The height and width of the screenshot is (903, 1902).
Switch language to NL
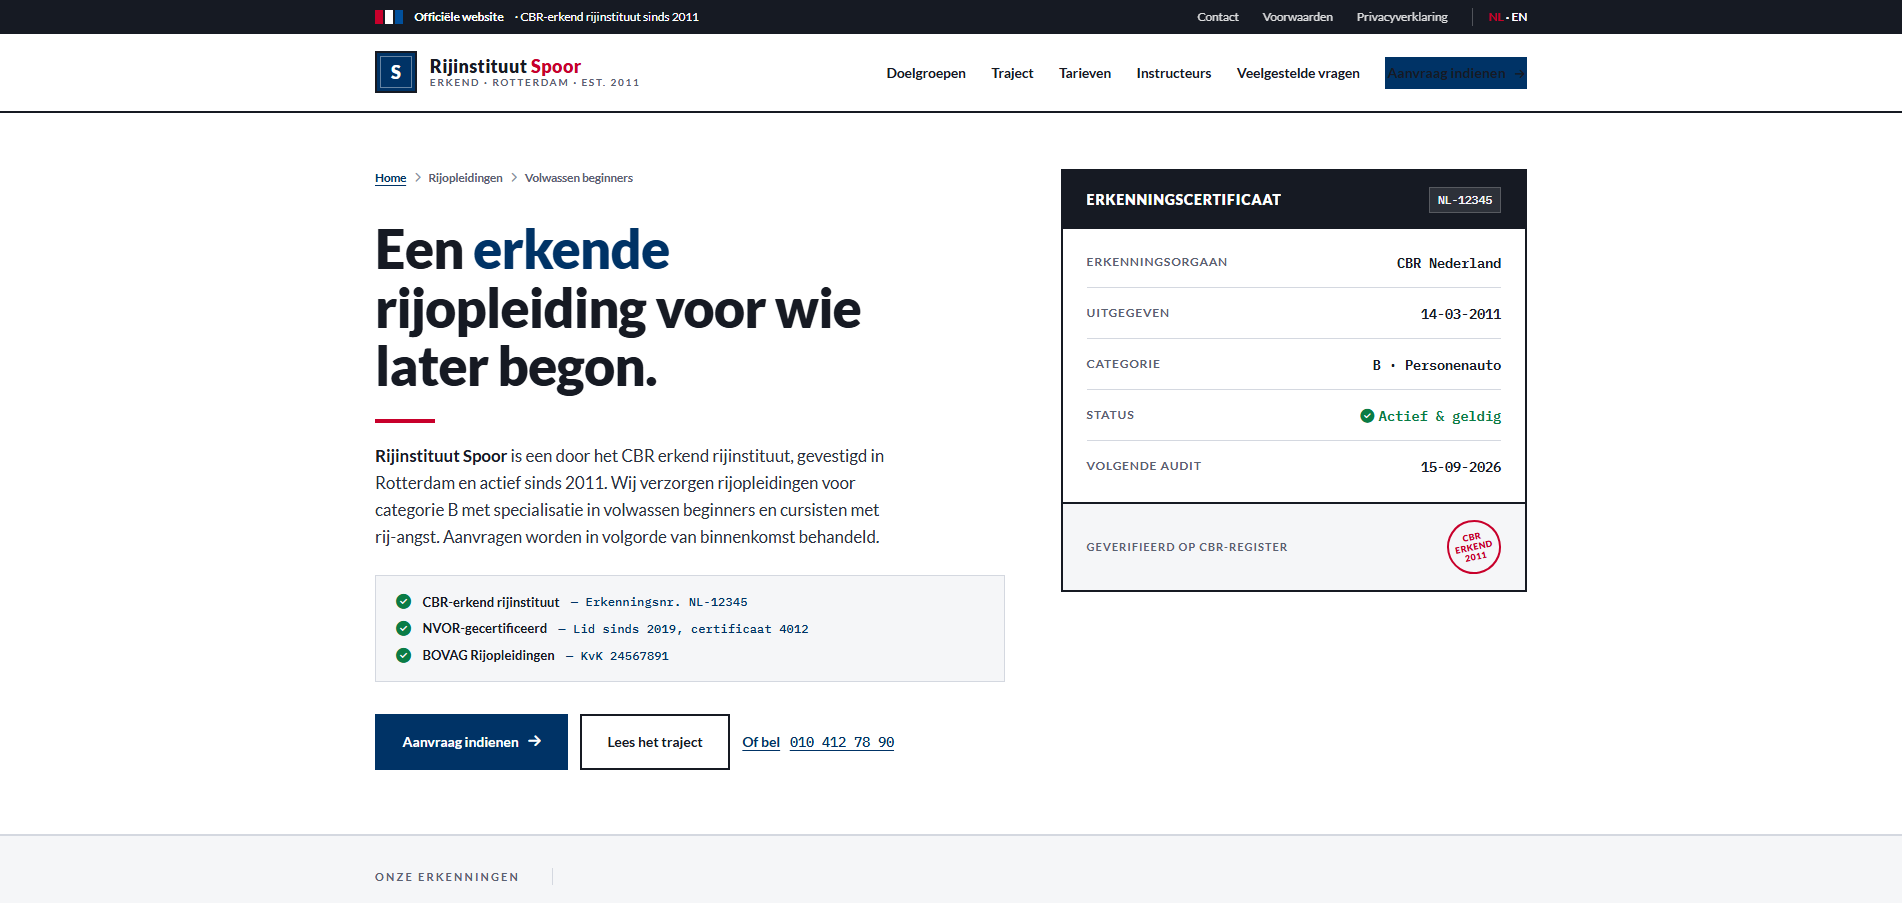pos(1495,17)
